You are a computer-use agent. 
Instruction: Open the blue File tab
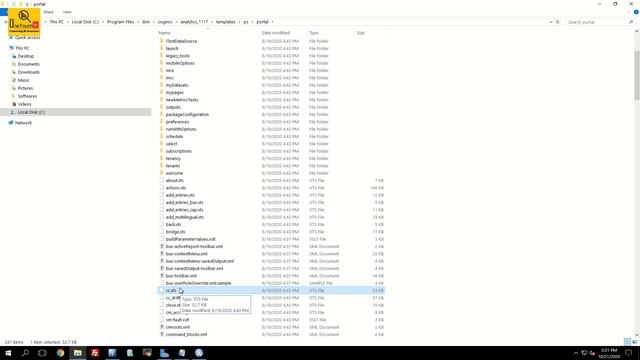pos(4,12)
